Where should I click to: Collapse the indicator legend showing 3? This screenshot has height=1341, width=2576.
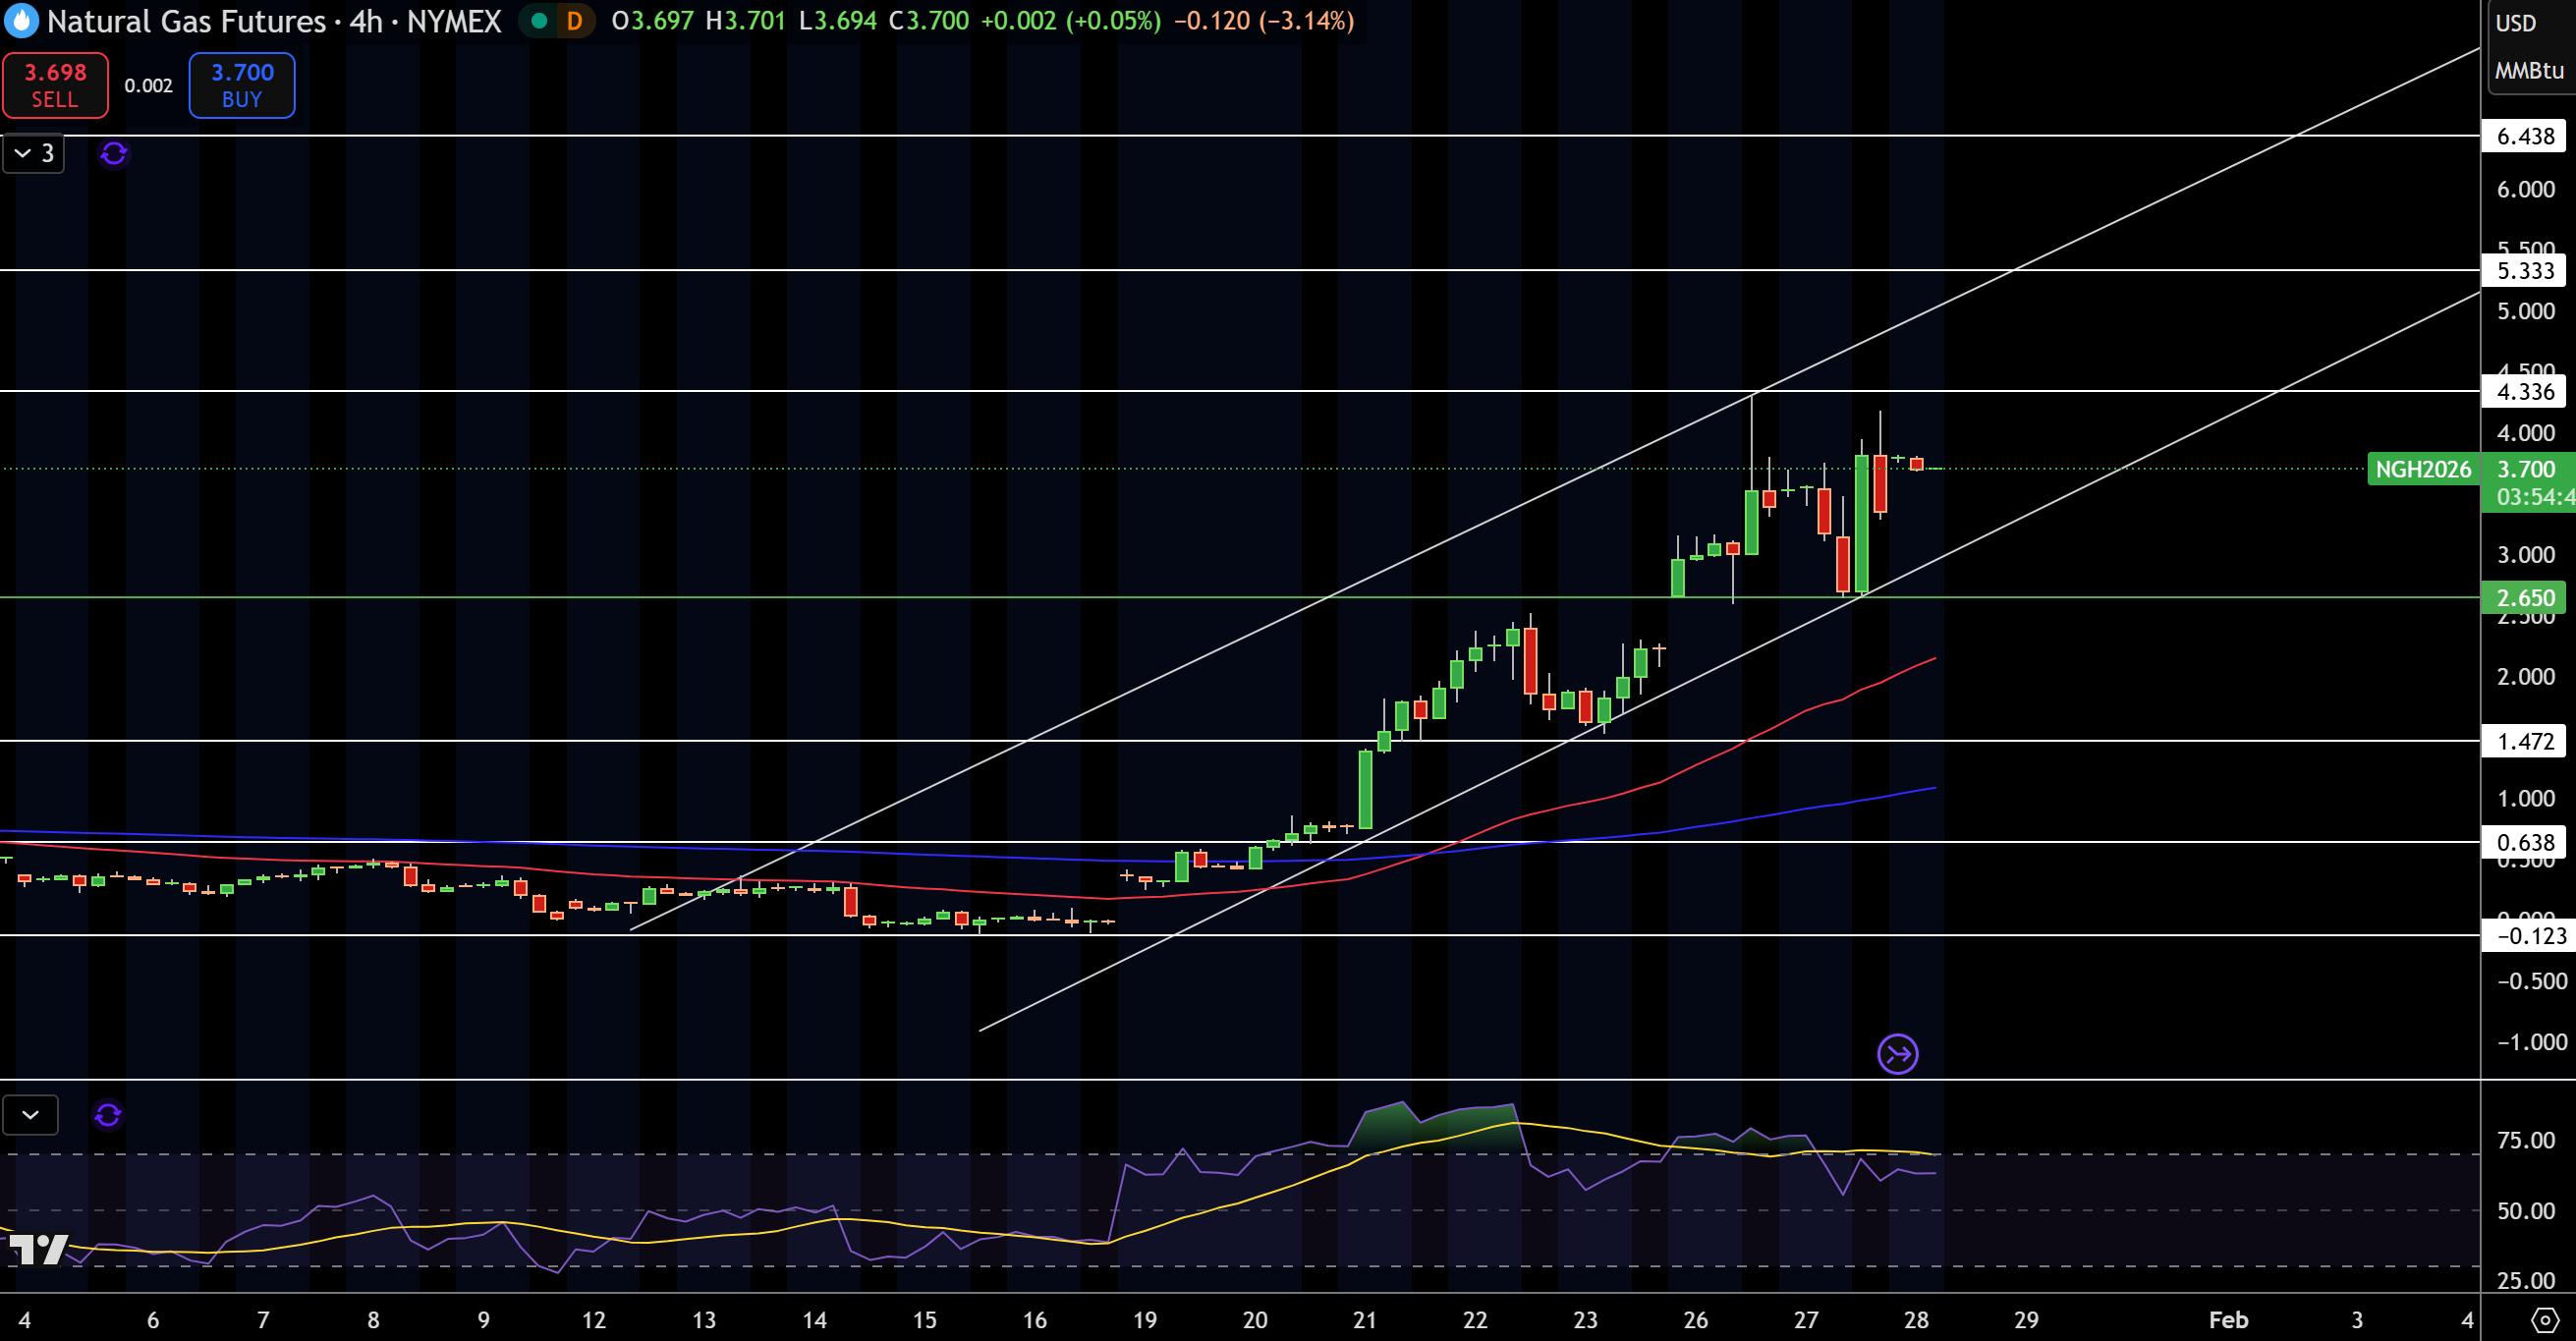34,153
